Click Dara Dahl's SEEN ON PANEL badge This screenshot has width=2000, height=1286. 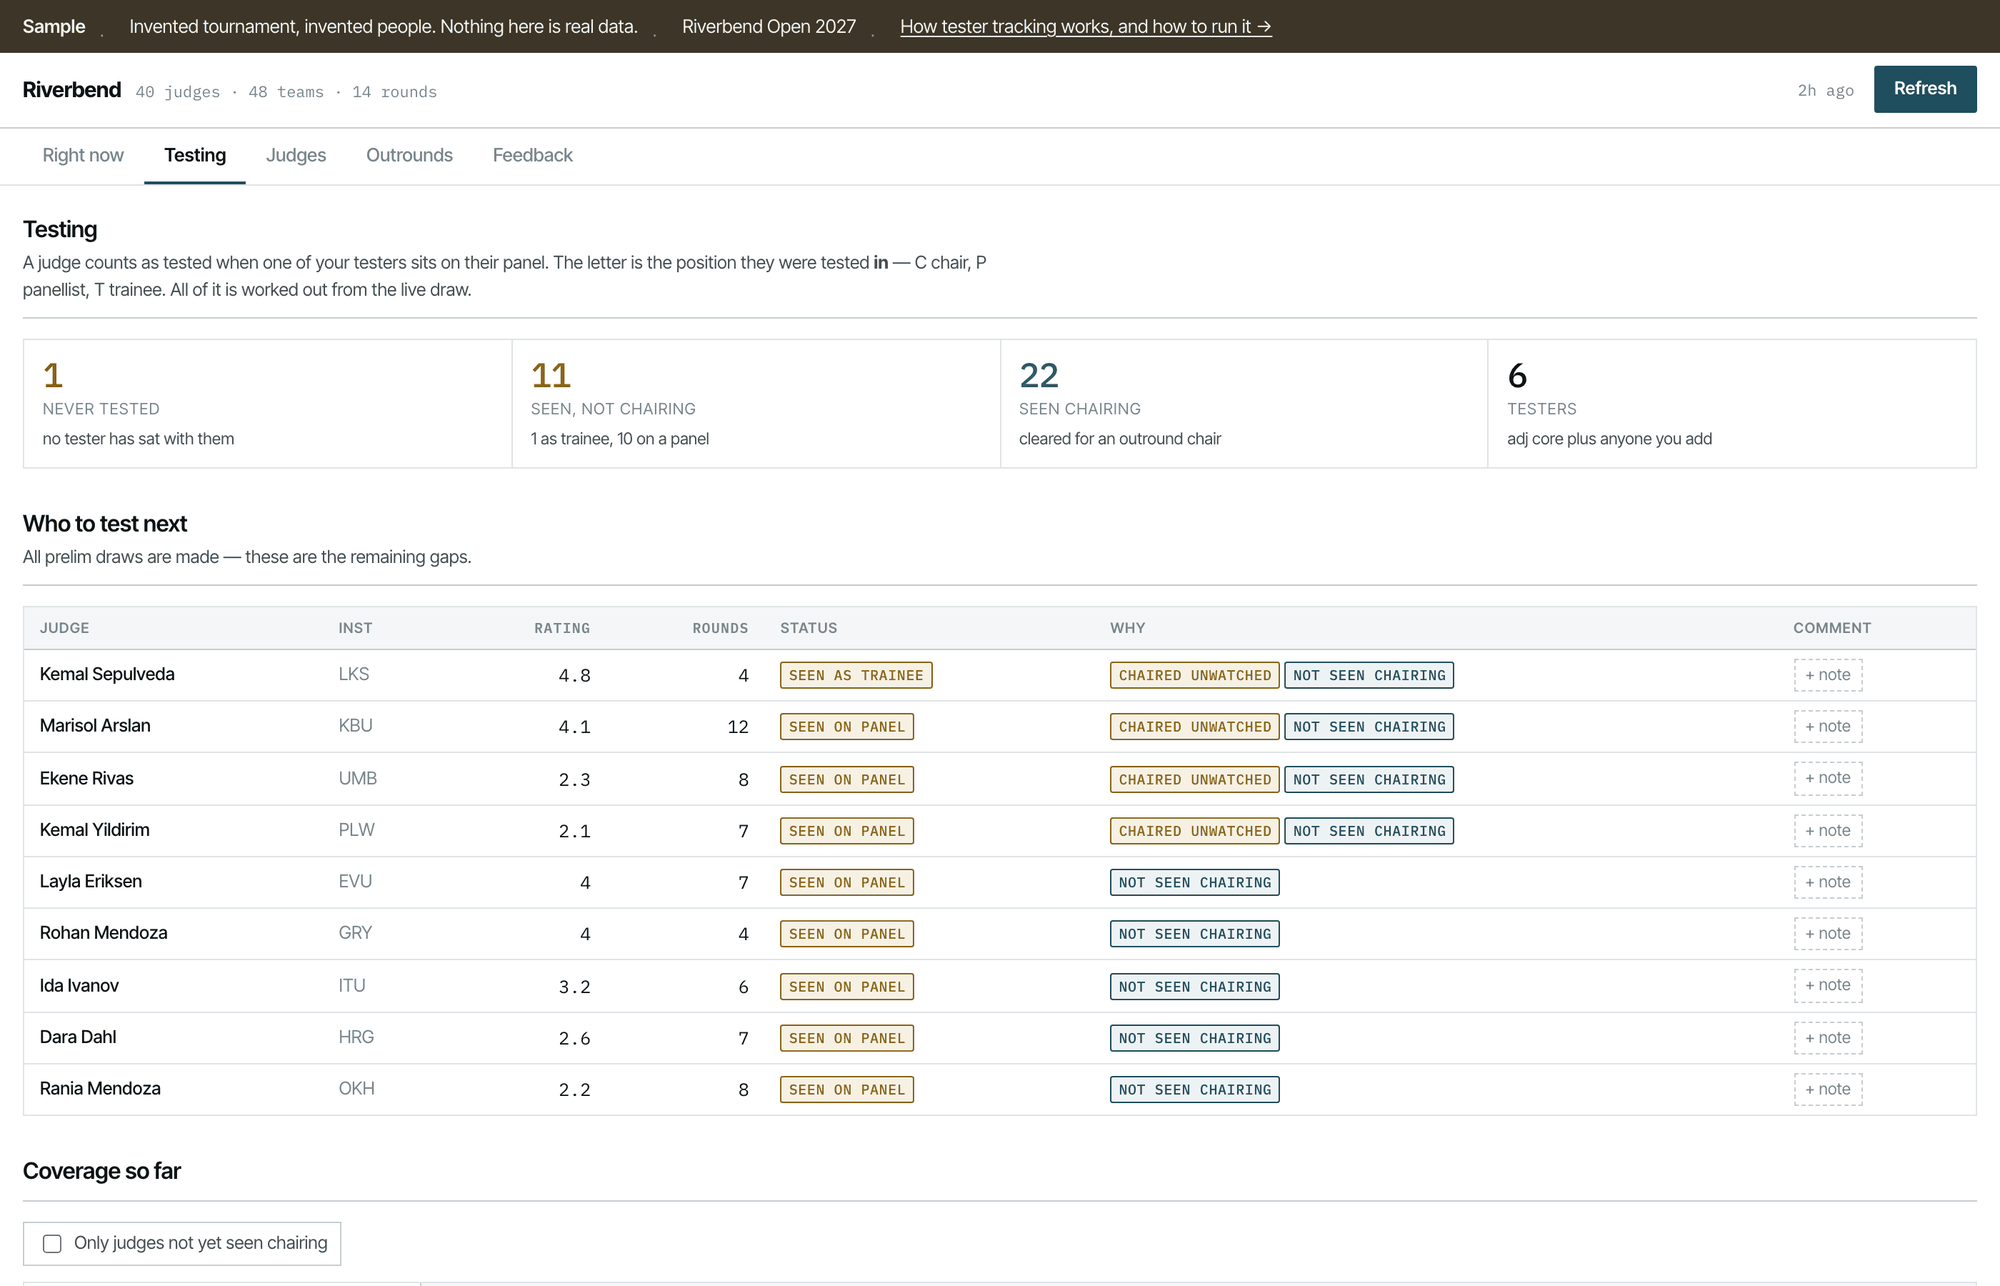point(846,1038)
